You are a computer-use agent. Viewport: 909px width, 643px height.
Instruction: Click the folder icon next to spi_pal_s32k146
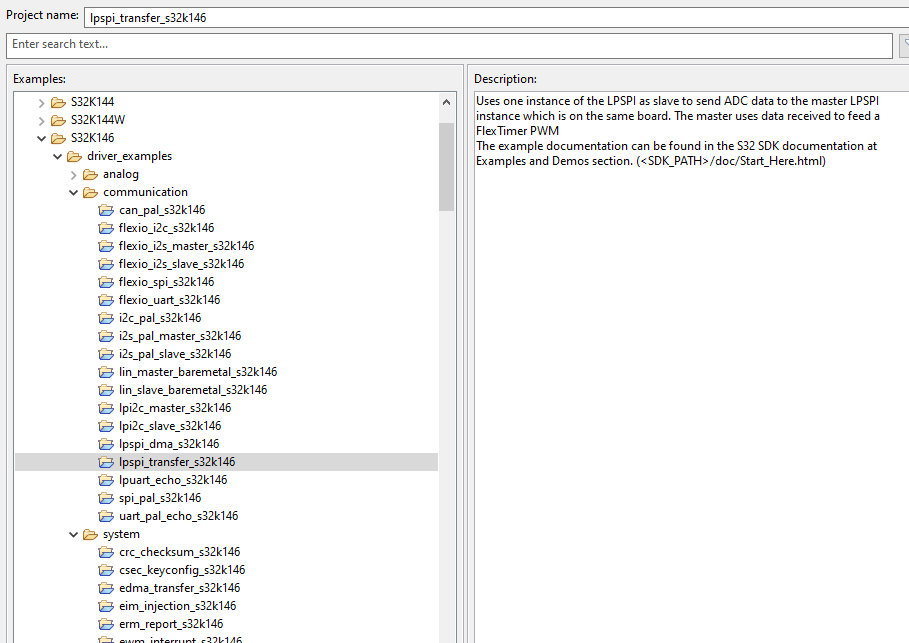click(x=106, y=497)
